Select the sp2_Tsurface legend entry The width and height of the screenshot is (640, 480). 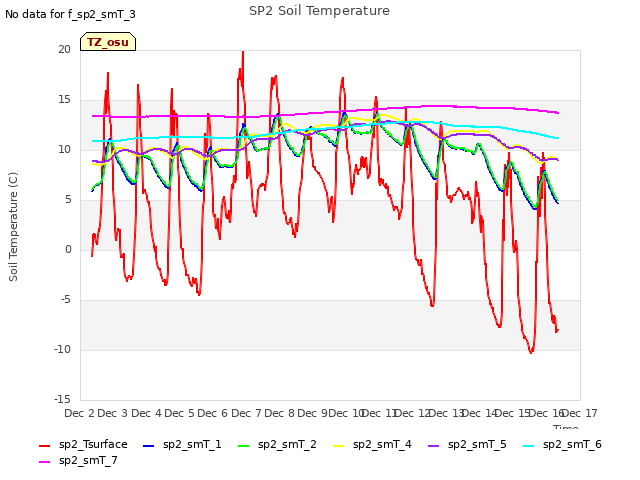tap(83, 444)
